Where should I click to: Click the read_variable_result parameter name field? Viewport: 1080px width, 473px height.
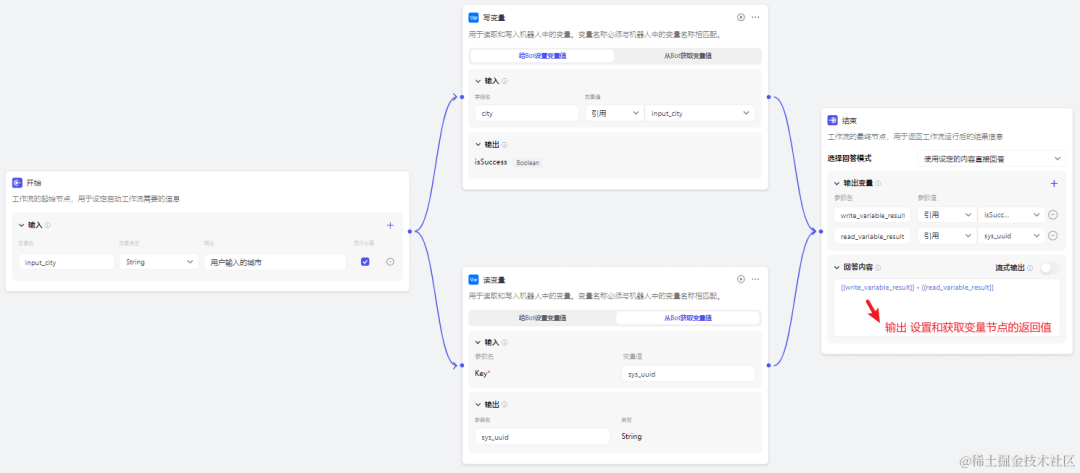872,236
